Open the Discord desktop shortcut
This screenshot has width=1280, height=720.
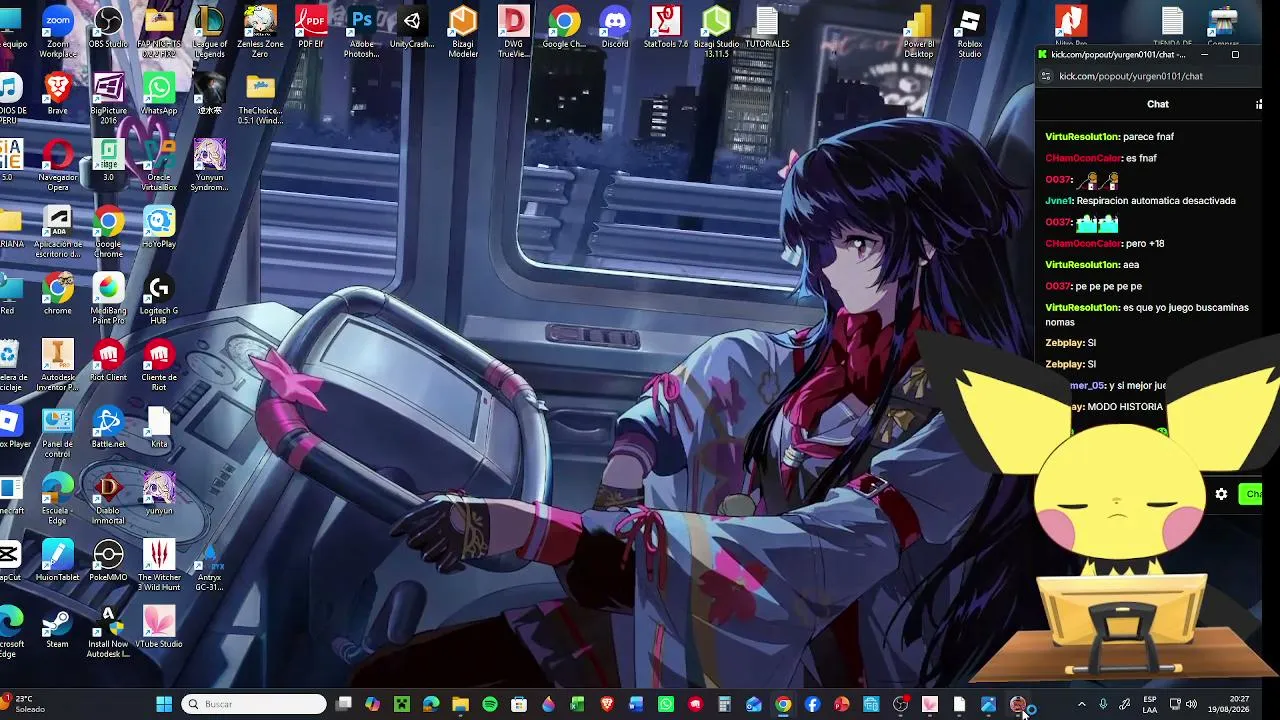(615, 28)
